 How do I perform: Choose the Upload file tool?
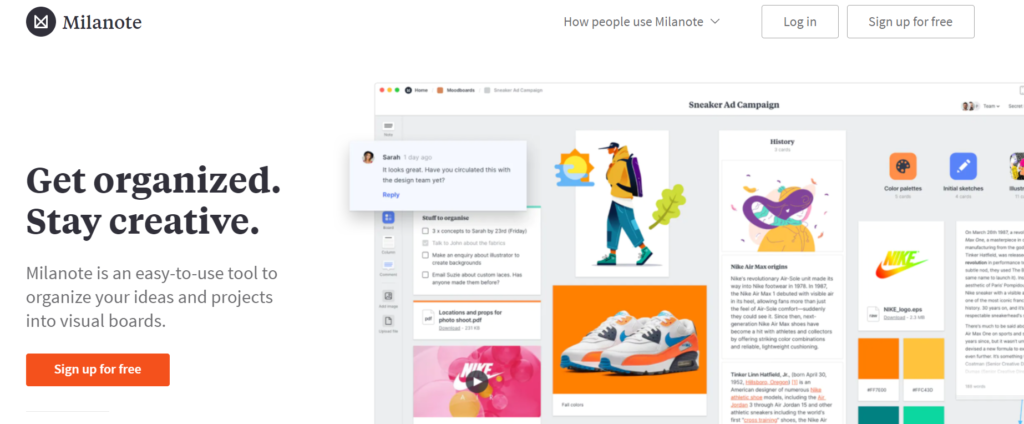[x=389, y=321]
